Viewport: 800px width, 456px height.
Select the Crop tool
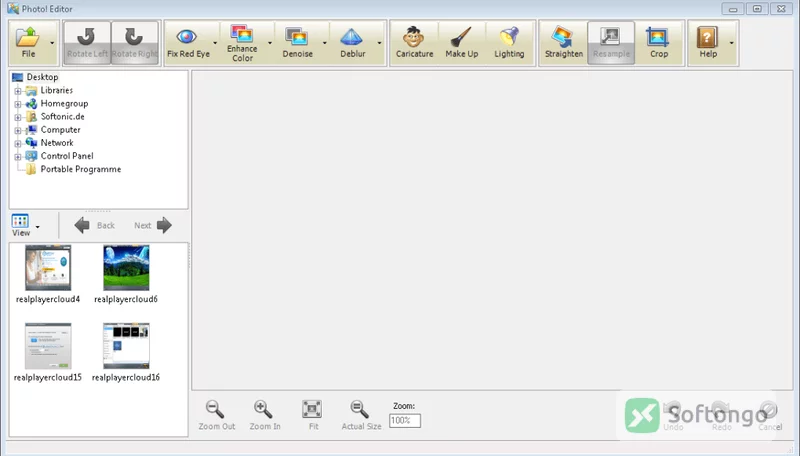point(659,43)
